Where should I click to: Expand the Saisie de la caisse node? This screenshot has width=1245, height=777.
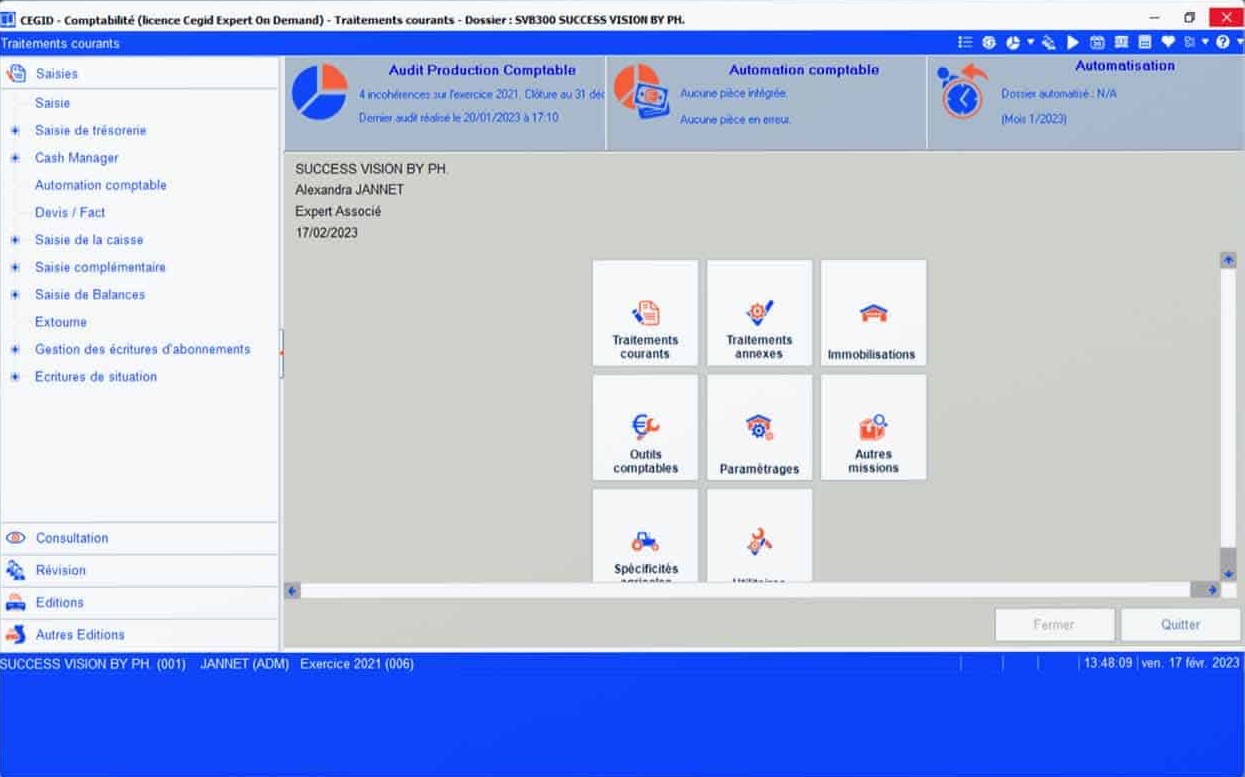click(15, 240)
